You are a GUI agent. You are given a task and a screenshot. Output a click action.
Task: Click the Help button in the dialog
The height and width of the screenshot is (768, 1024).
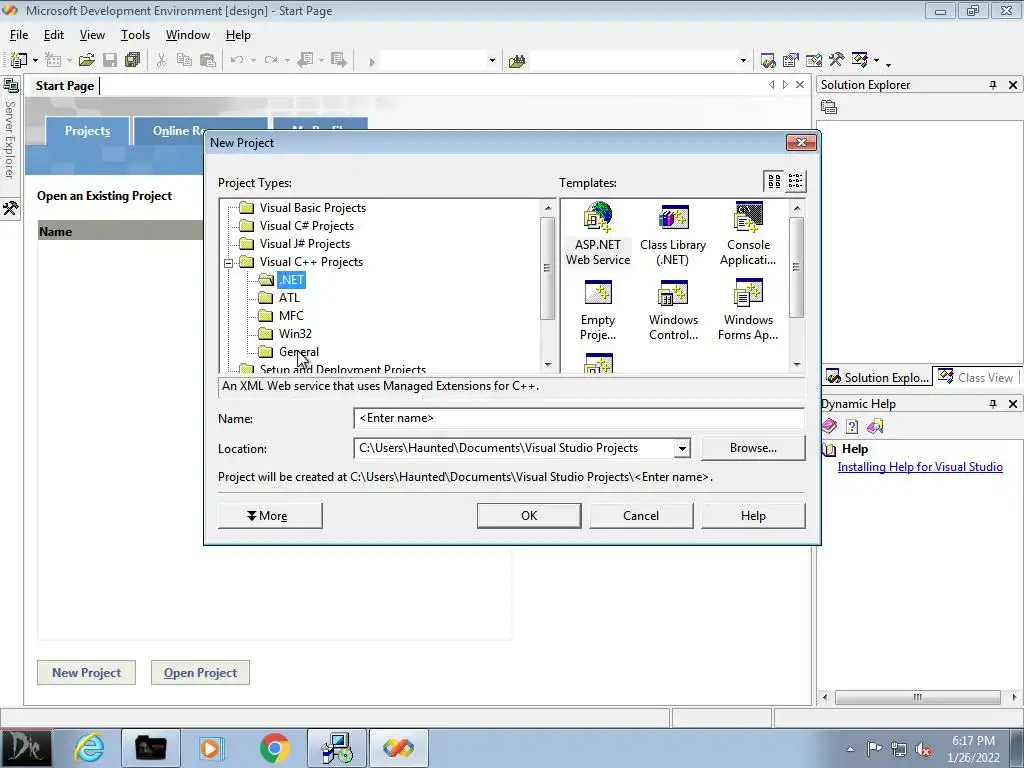point(753,516)
